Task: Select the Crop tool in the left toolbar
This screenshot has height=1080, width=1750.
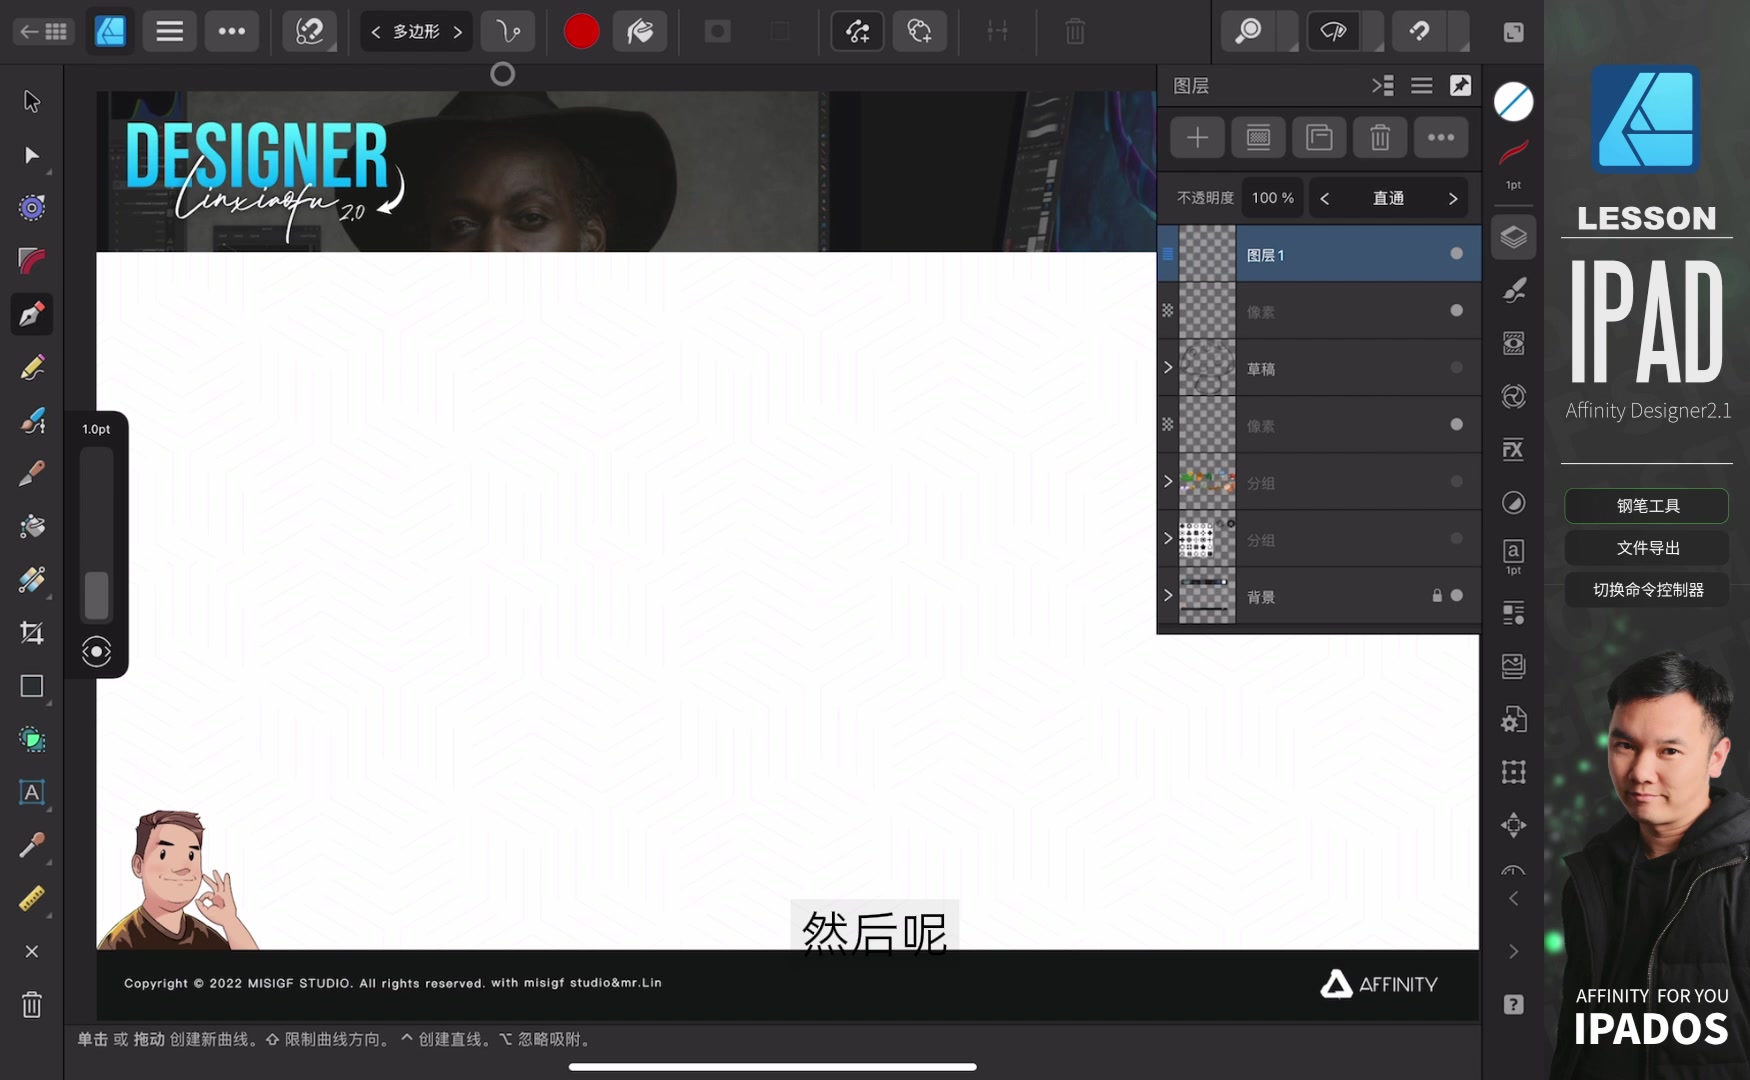Action: [x=31, y=632]
